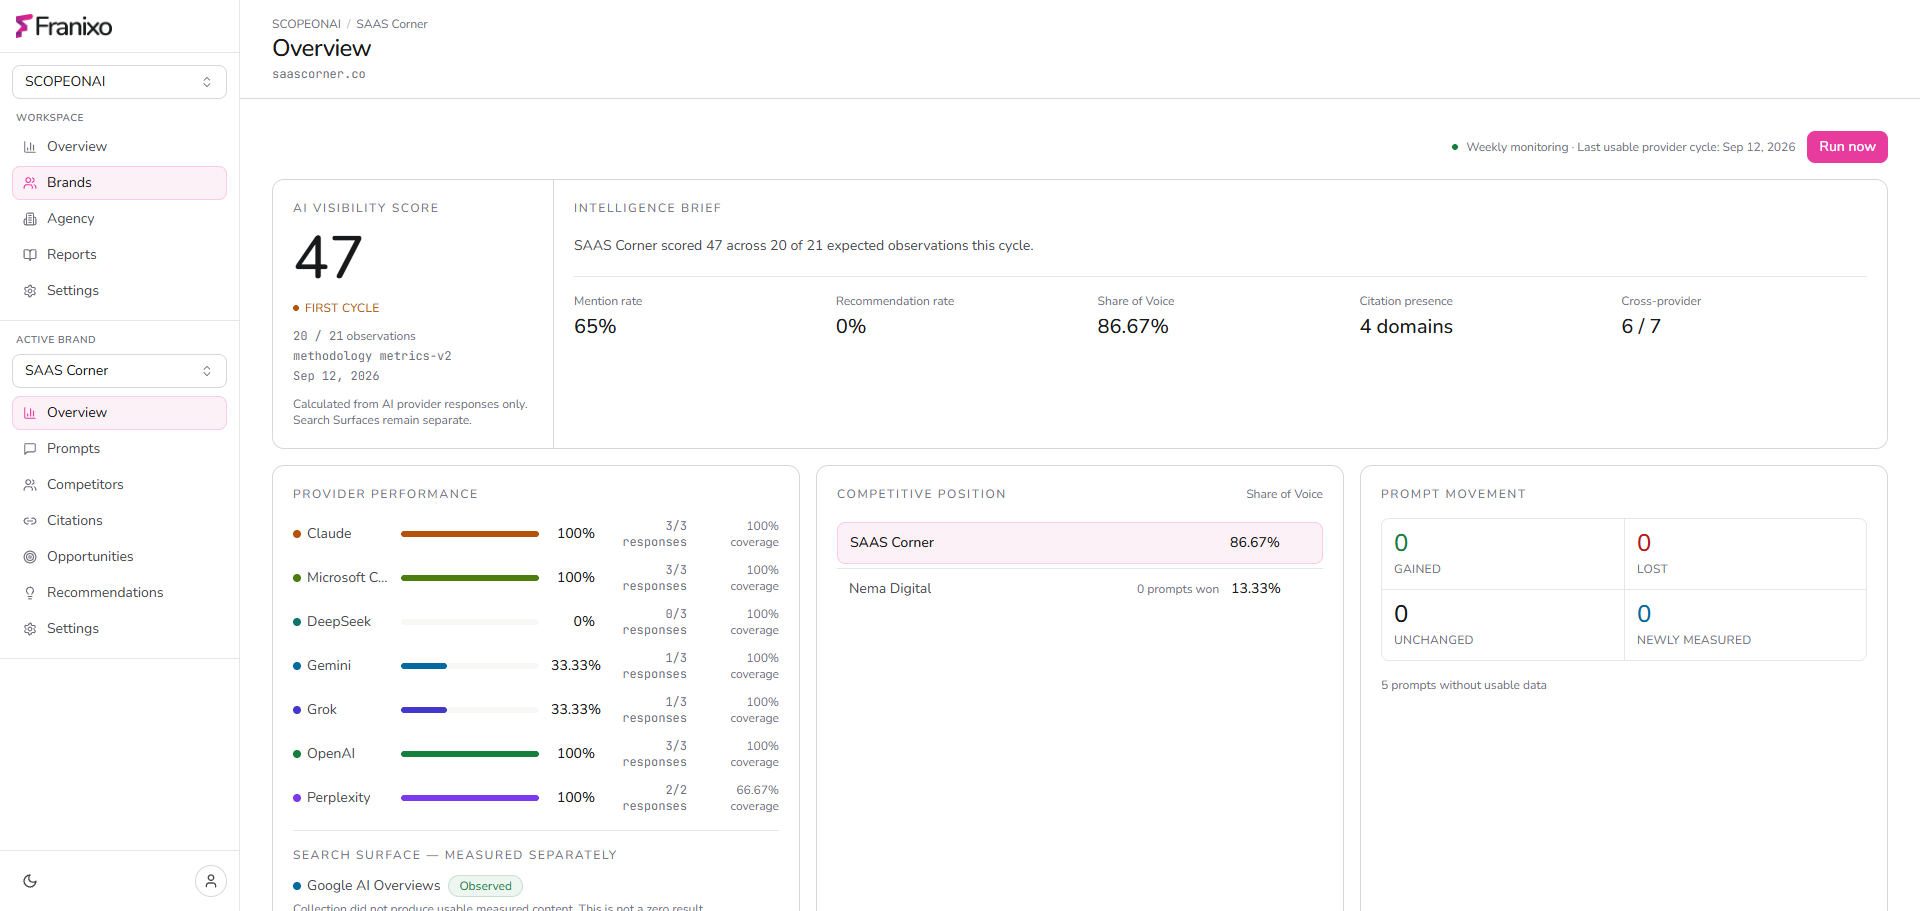Open the SAAS Corner brand selector
The width and height of the screenshot is (1920, 911).
click(119, 371)
